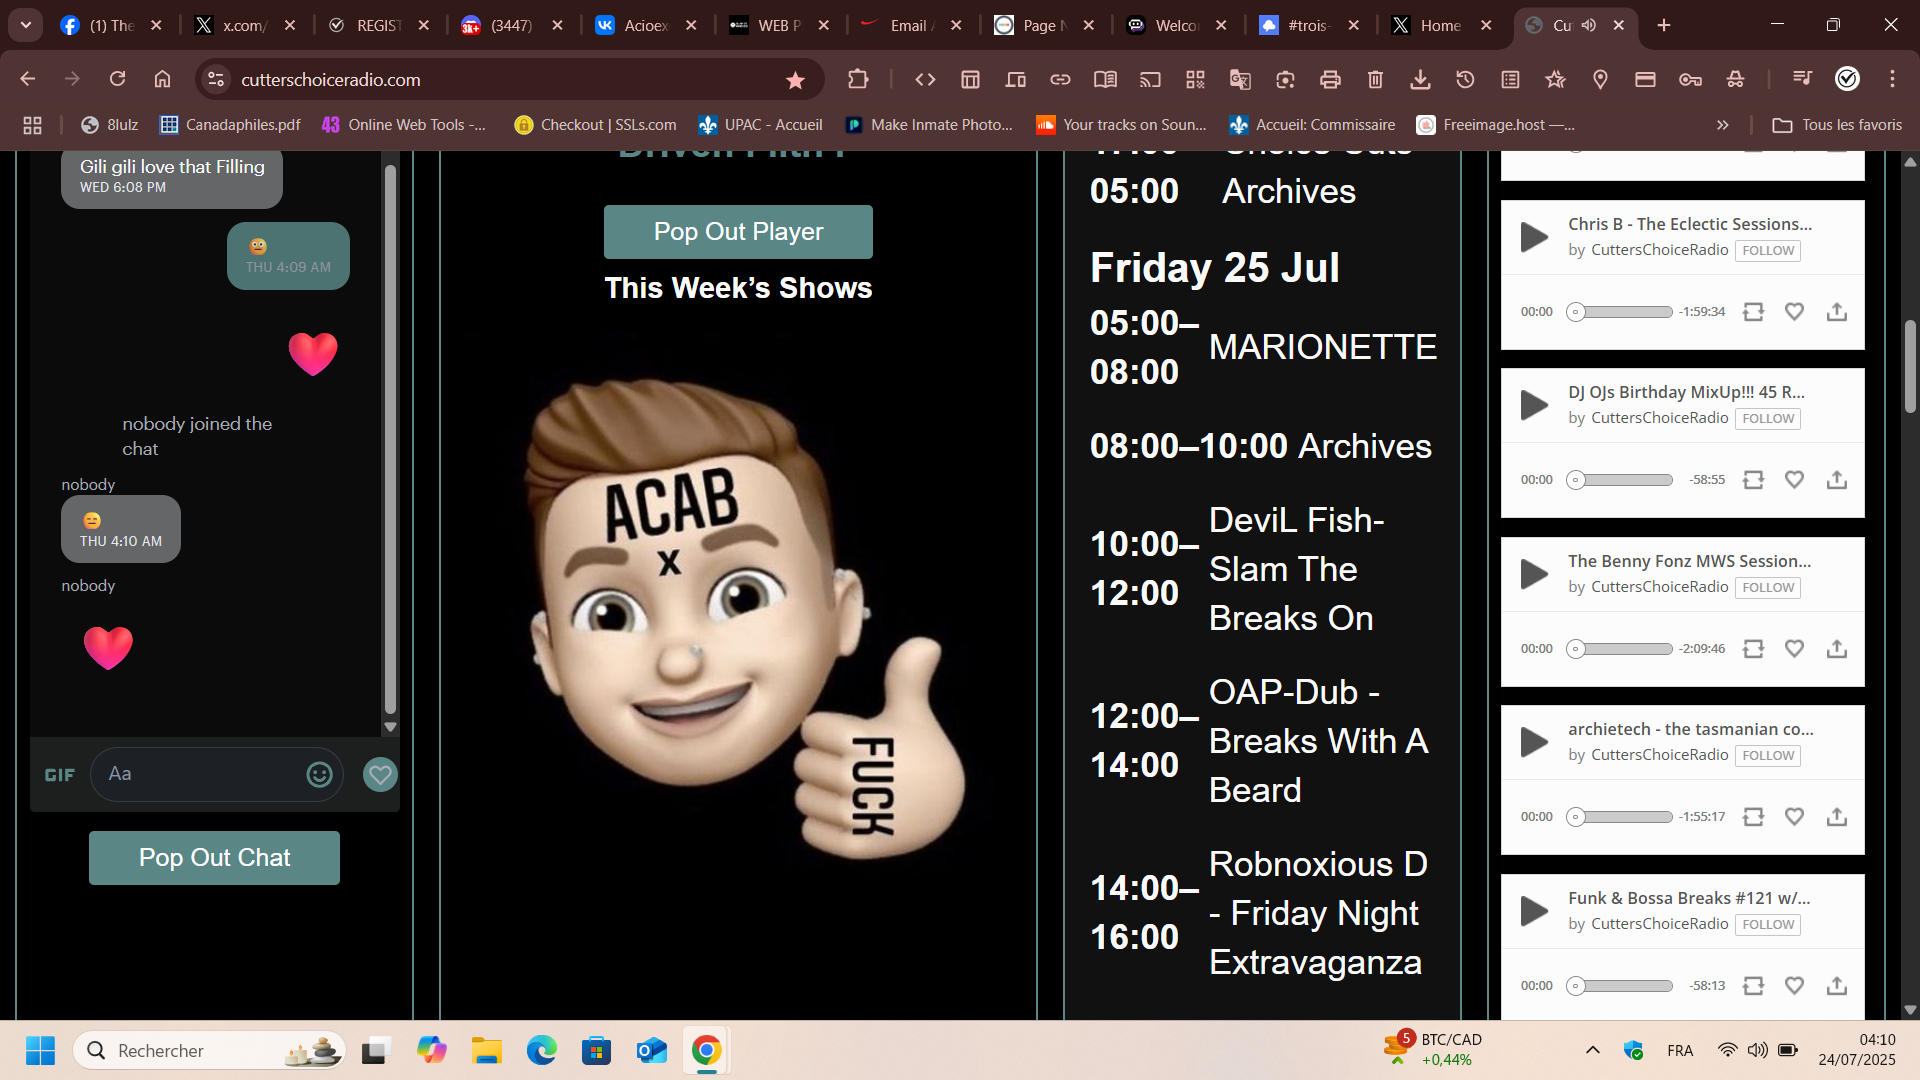This screenshot has height=1080, width=1920.
Task: Click the chat message input field
Action: [200, 774]
